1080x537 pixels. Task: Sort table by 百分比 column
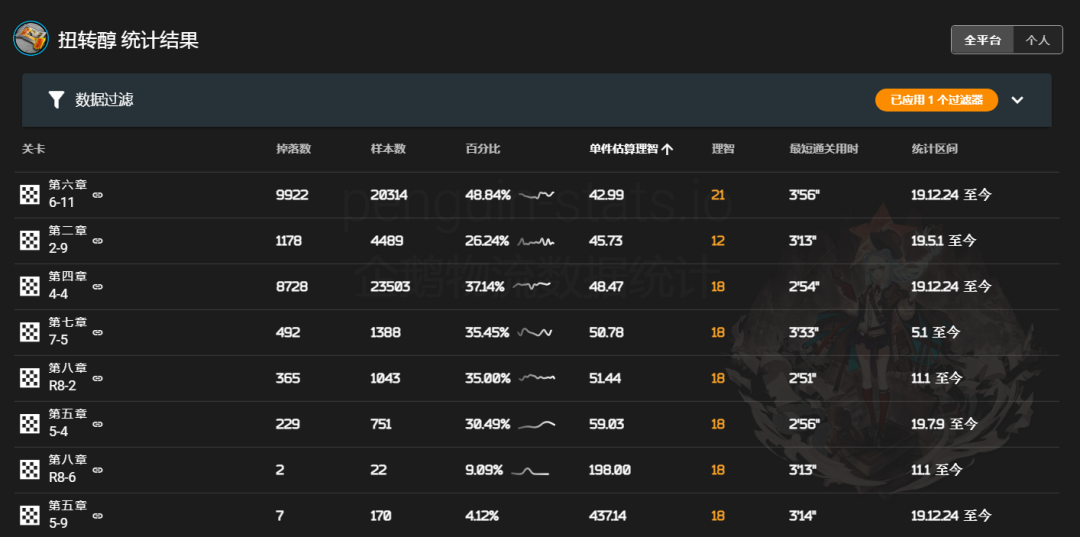pyautogui.click(x=482, y=149)
